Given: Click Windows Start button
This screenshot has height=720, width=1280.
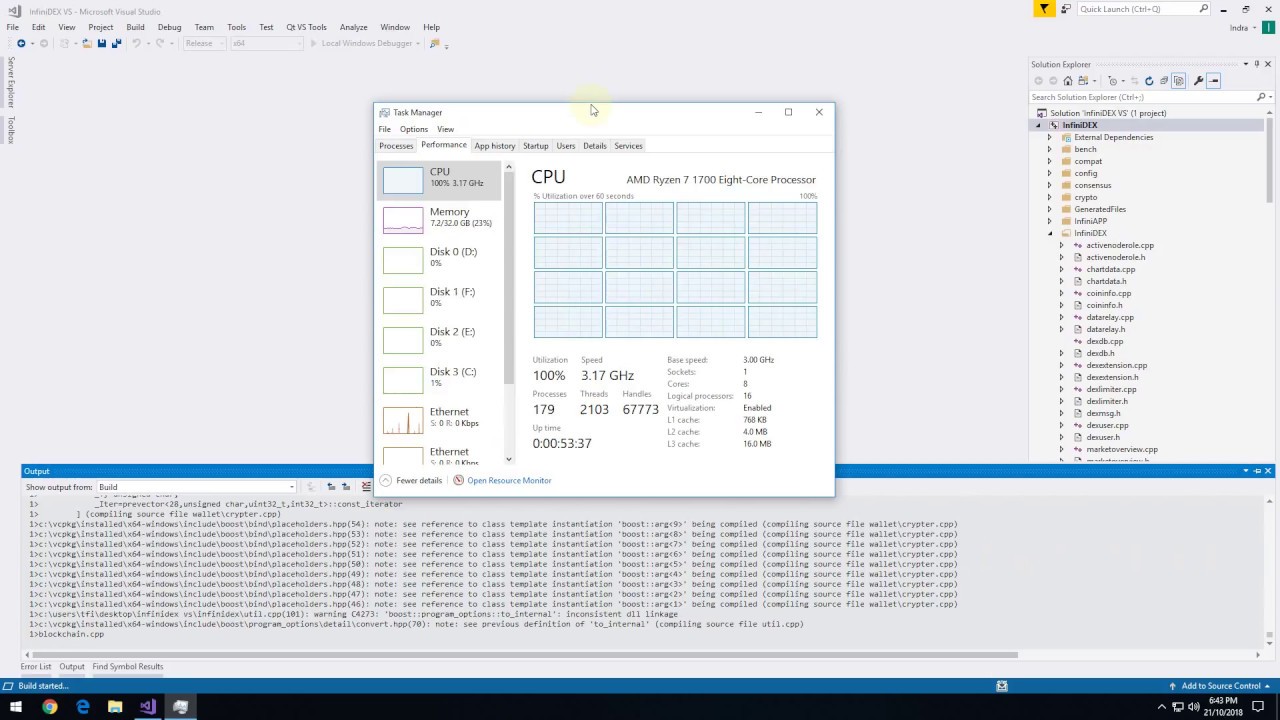Looking at the screenshot, I should [x=16, y=707].
